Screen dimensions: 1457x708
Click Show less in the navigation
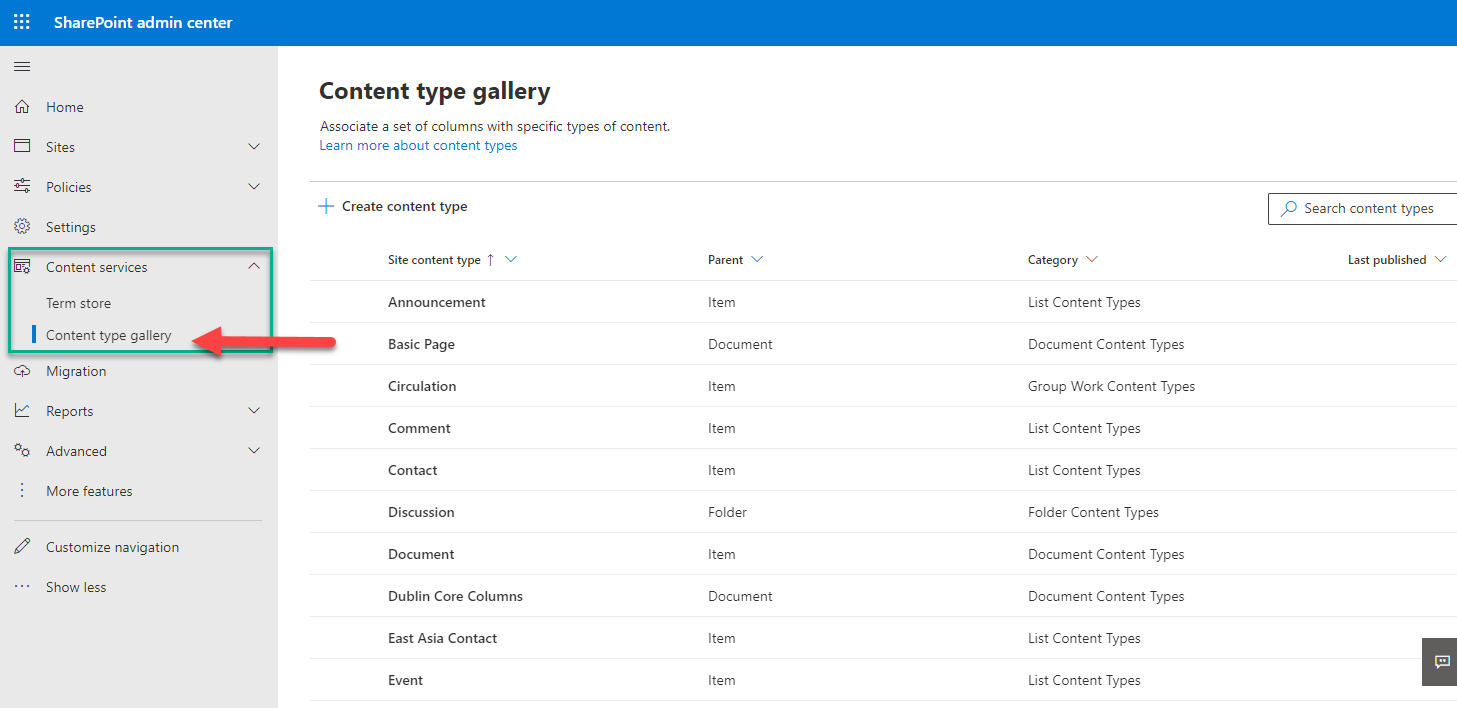(76, 587)
